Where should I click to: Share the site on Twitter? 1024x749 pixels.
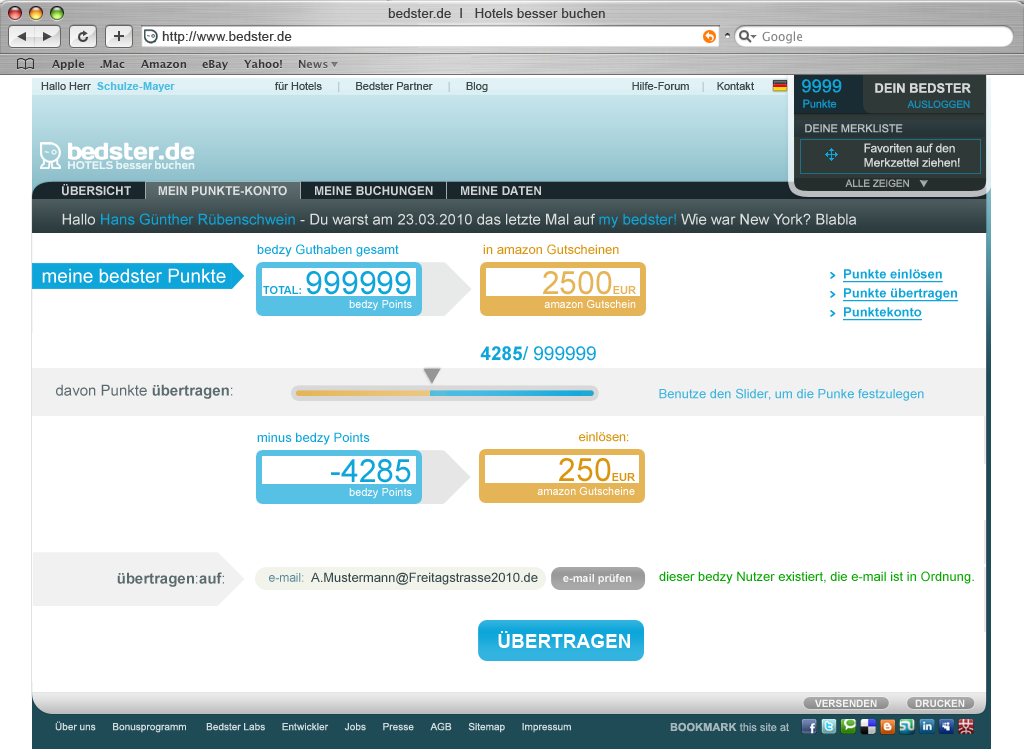[830, 727]
